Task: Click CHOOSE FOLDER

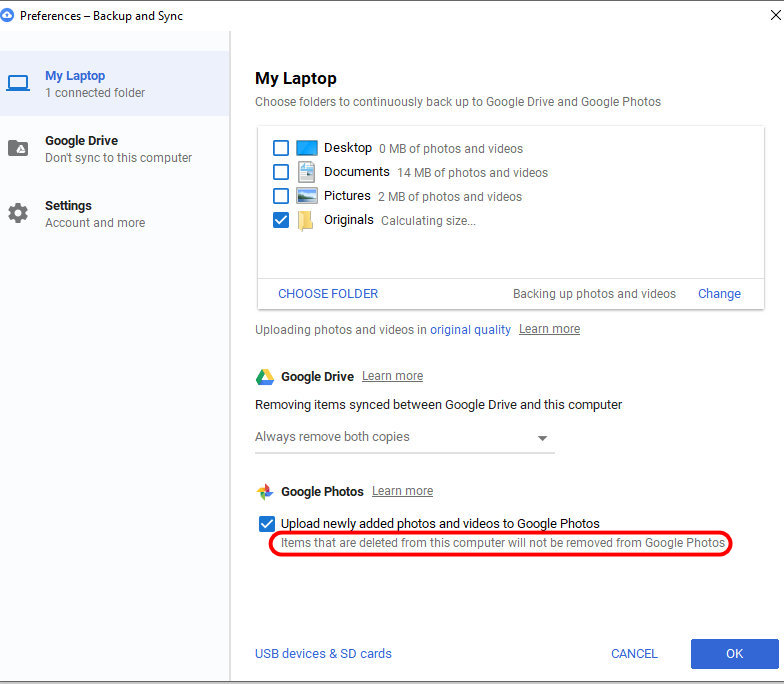Action: pyautogui.click(x=328, y=294)
